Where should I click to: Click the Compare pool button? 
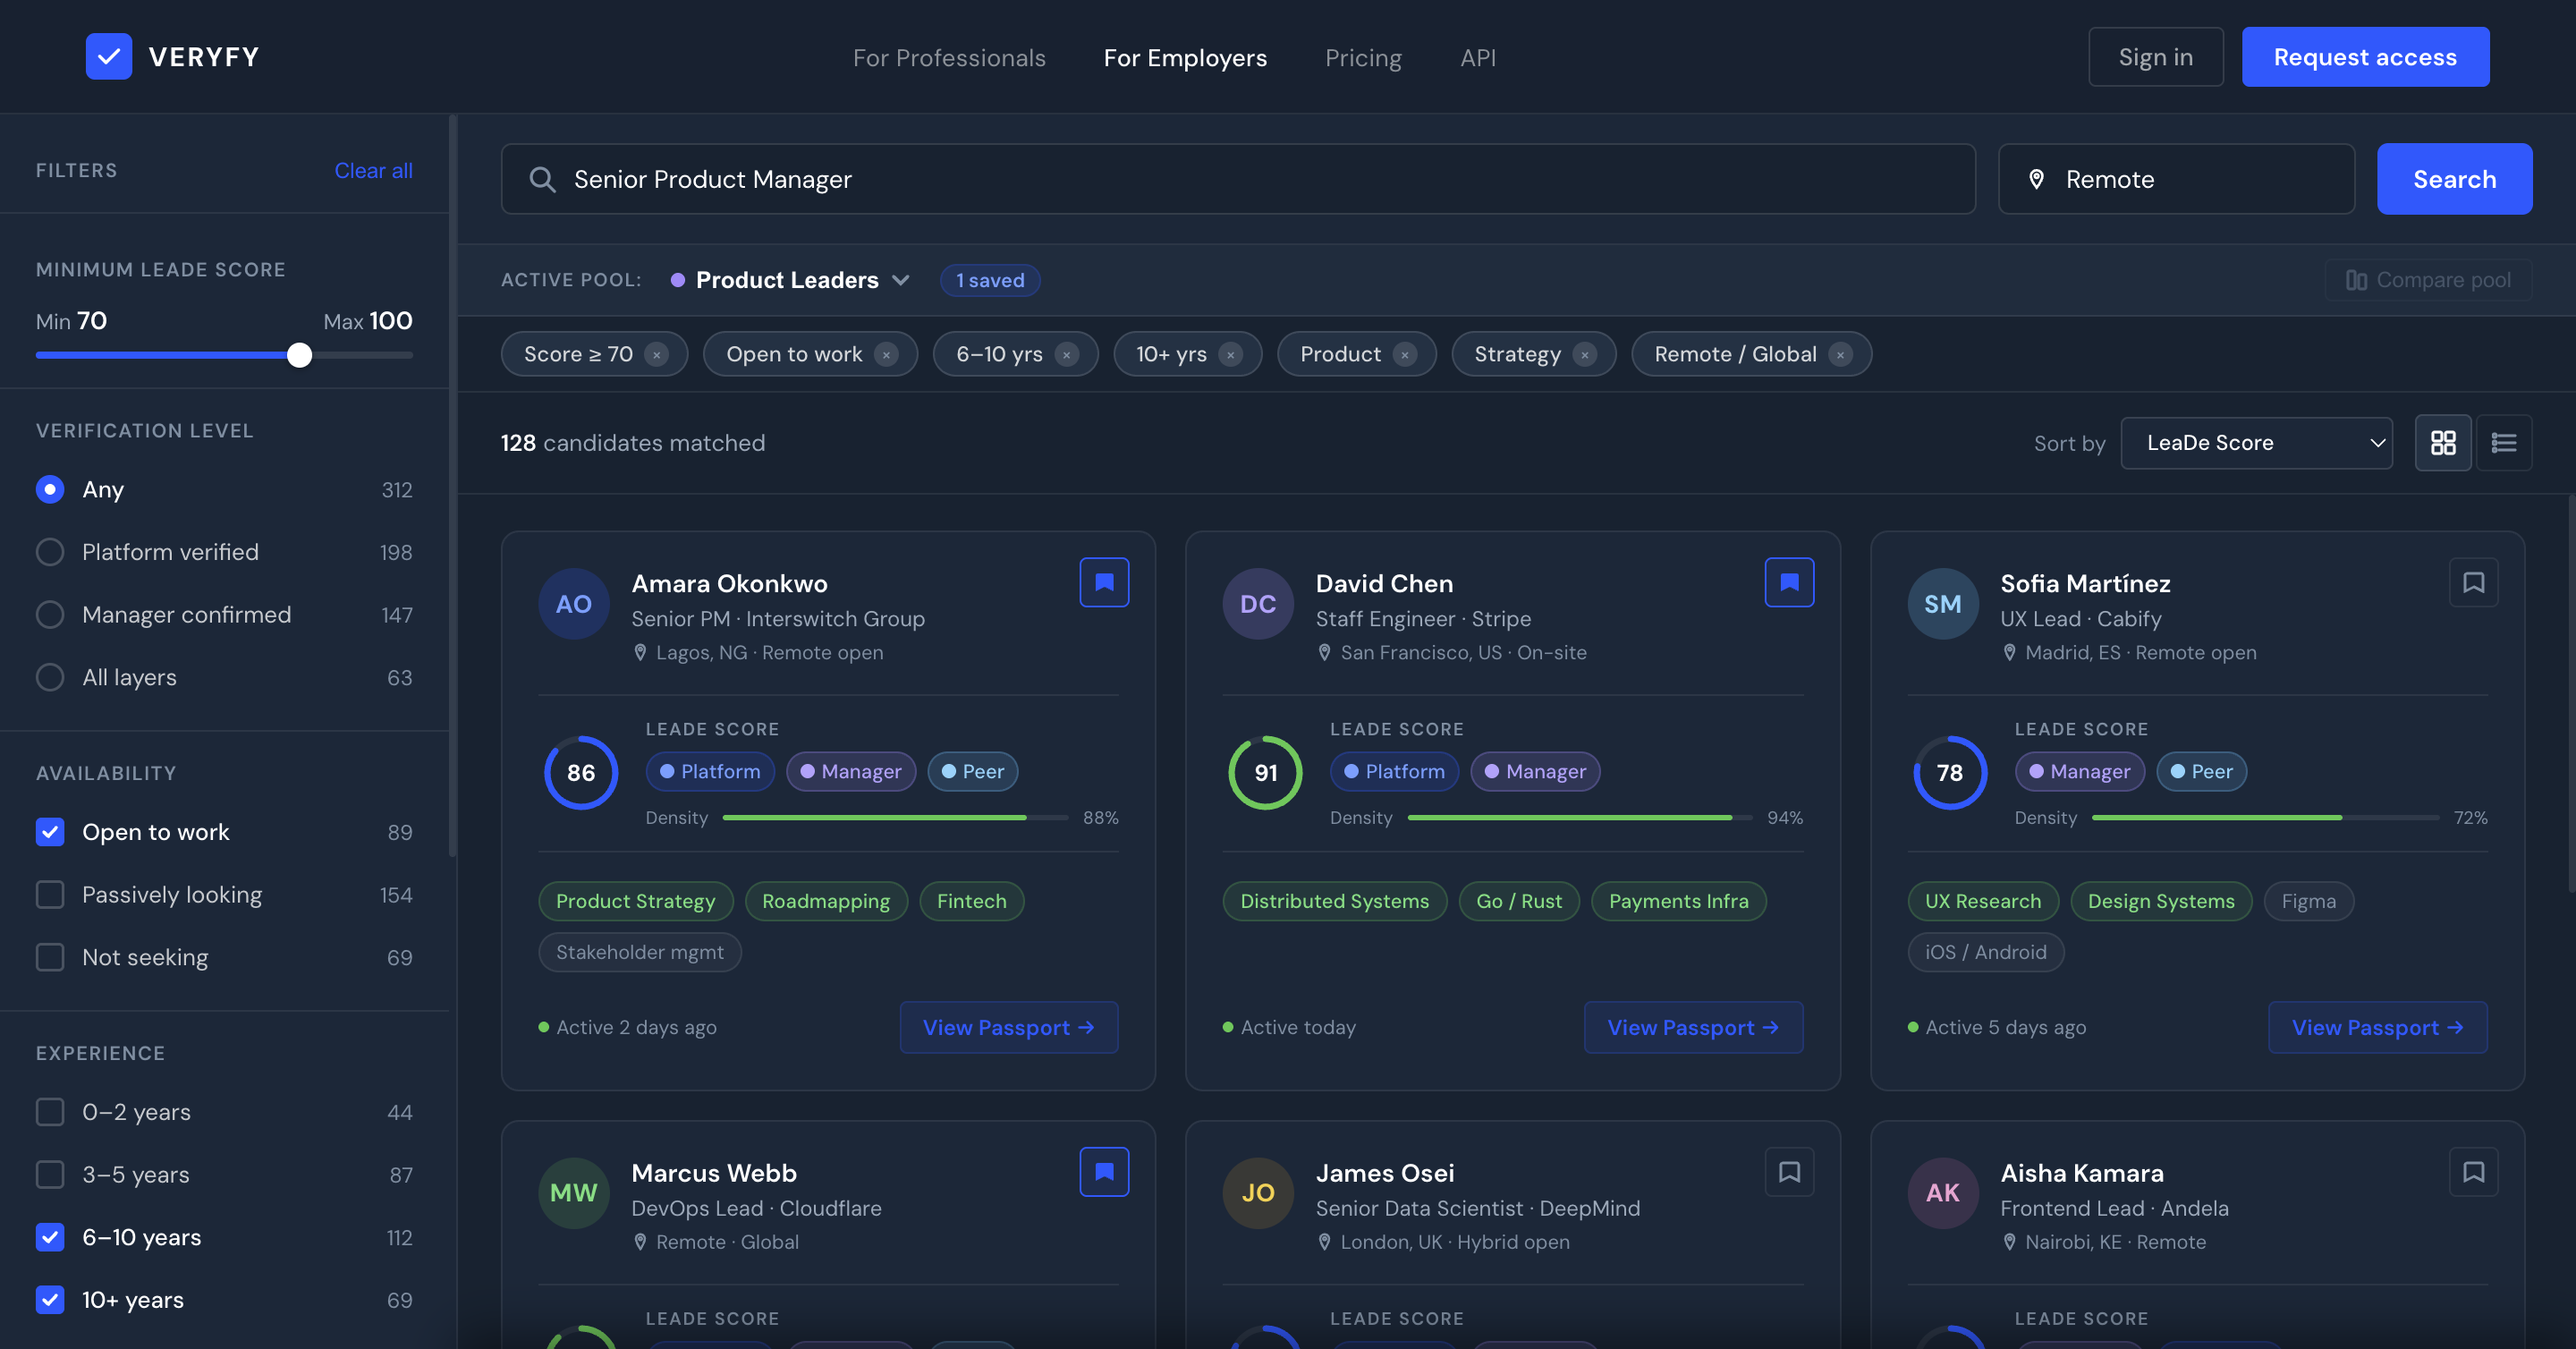point(2428,280)
